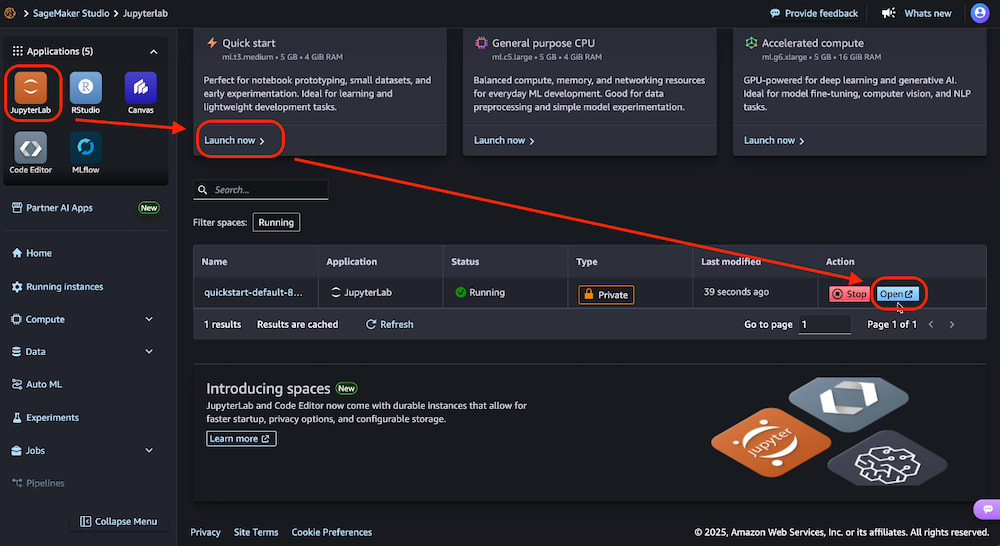1000x546 pixels.
Task: Open the Site Terms footer link
Action: [x=256, y=532]
